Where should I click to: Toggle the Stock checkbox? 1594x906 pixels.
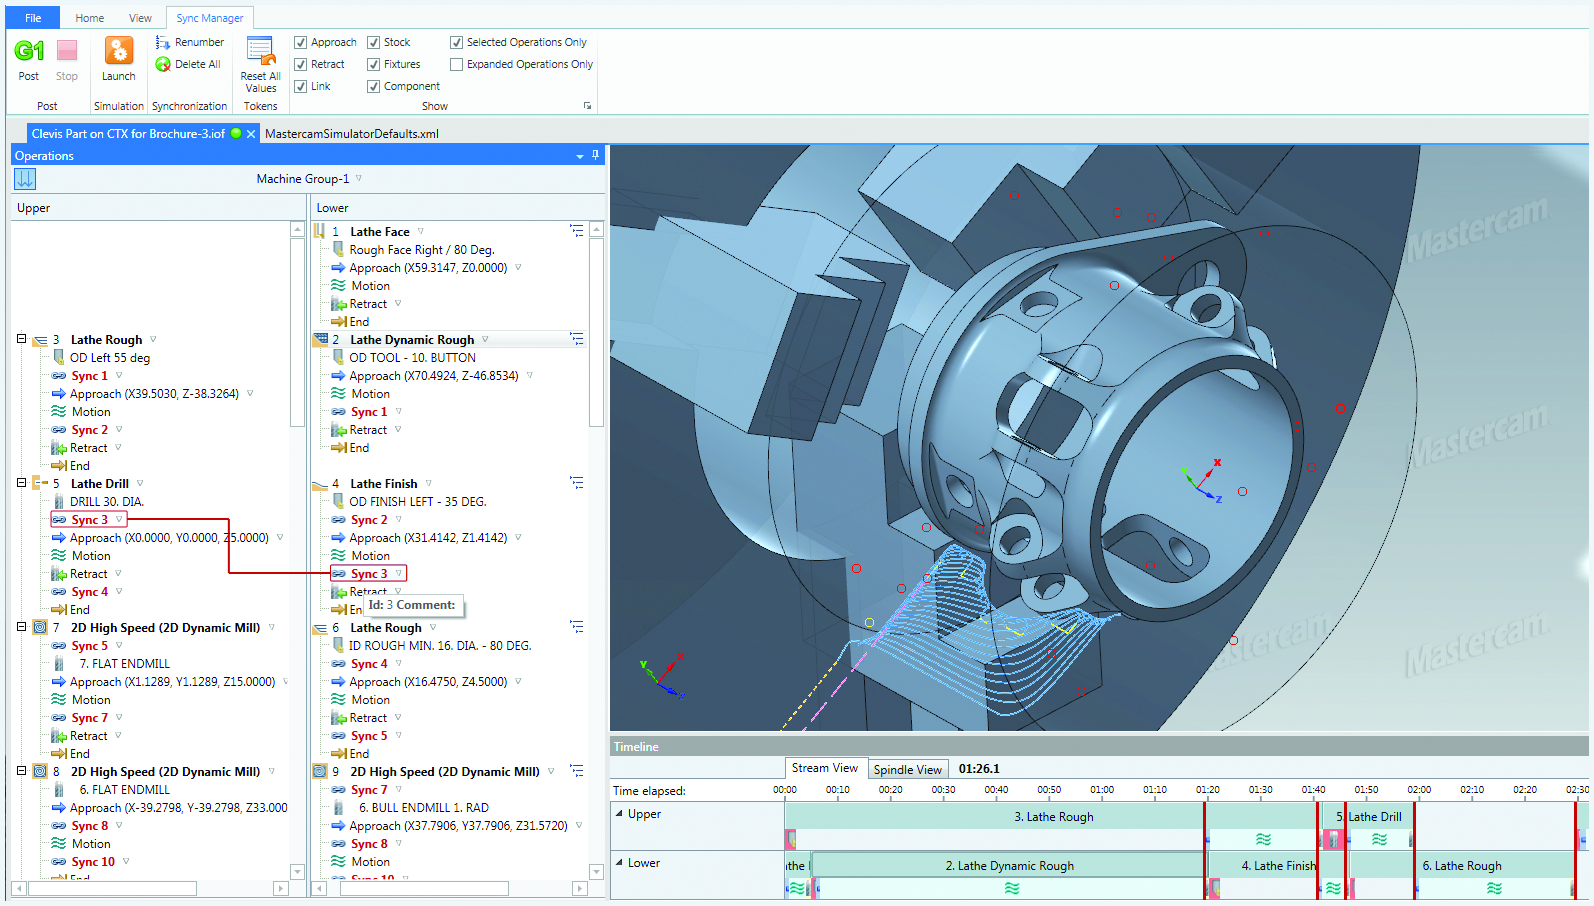click(x=373, y=42)
